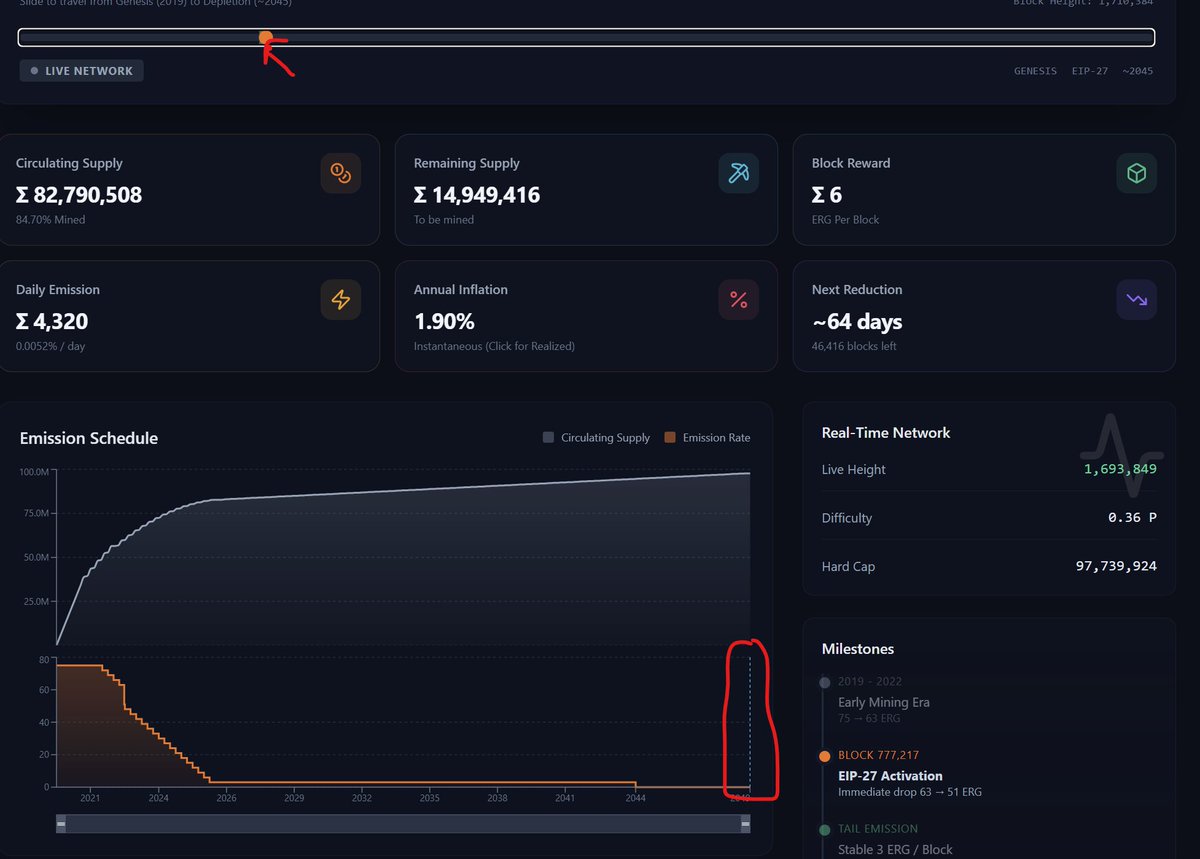Image resolution: width=1200 pixels, height=859 pixels.
Task: Click the Remaining Supply pickaxe icon
Action: click(x=739, y=173)
